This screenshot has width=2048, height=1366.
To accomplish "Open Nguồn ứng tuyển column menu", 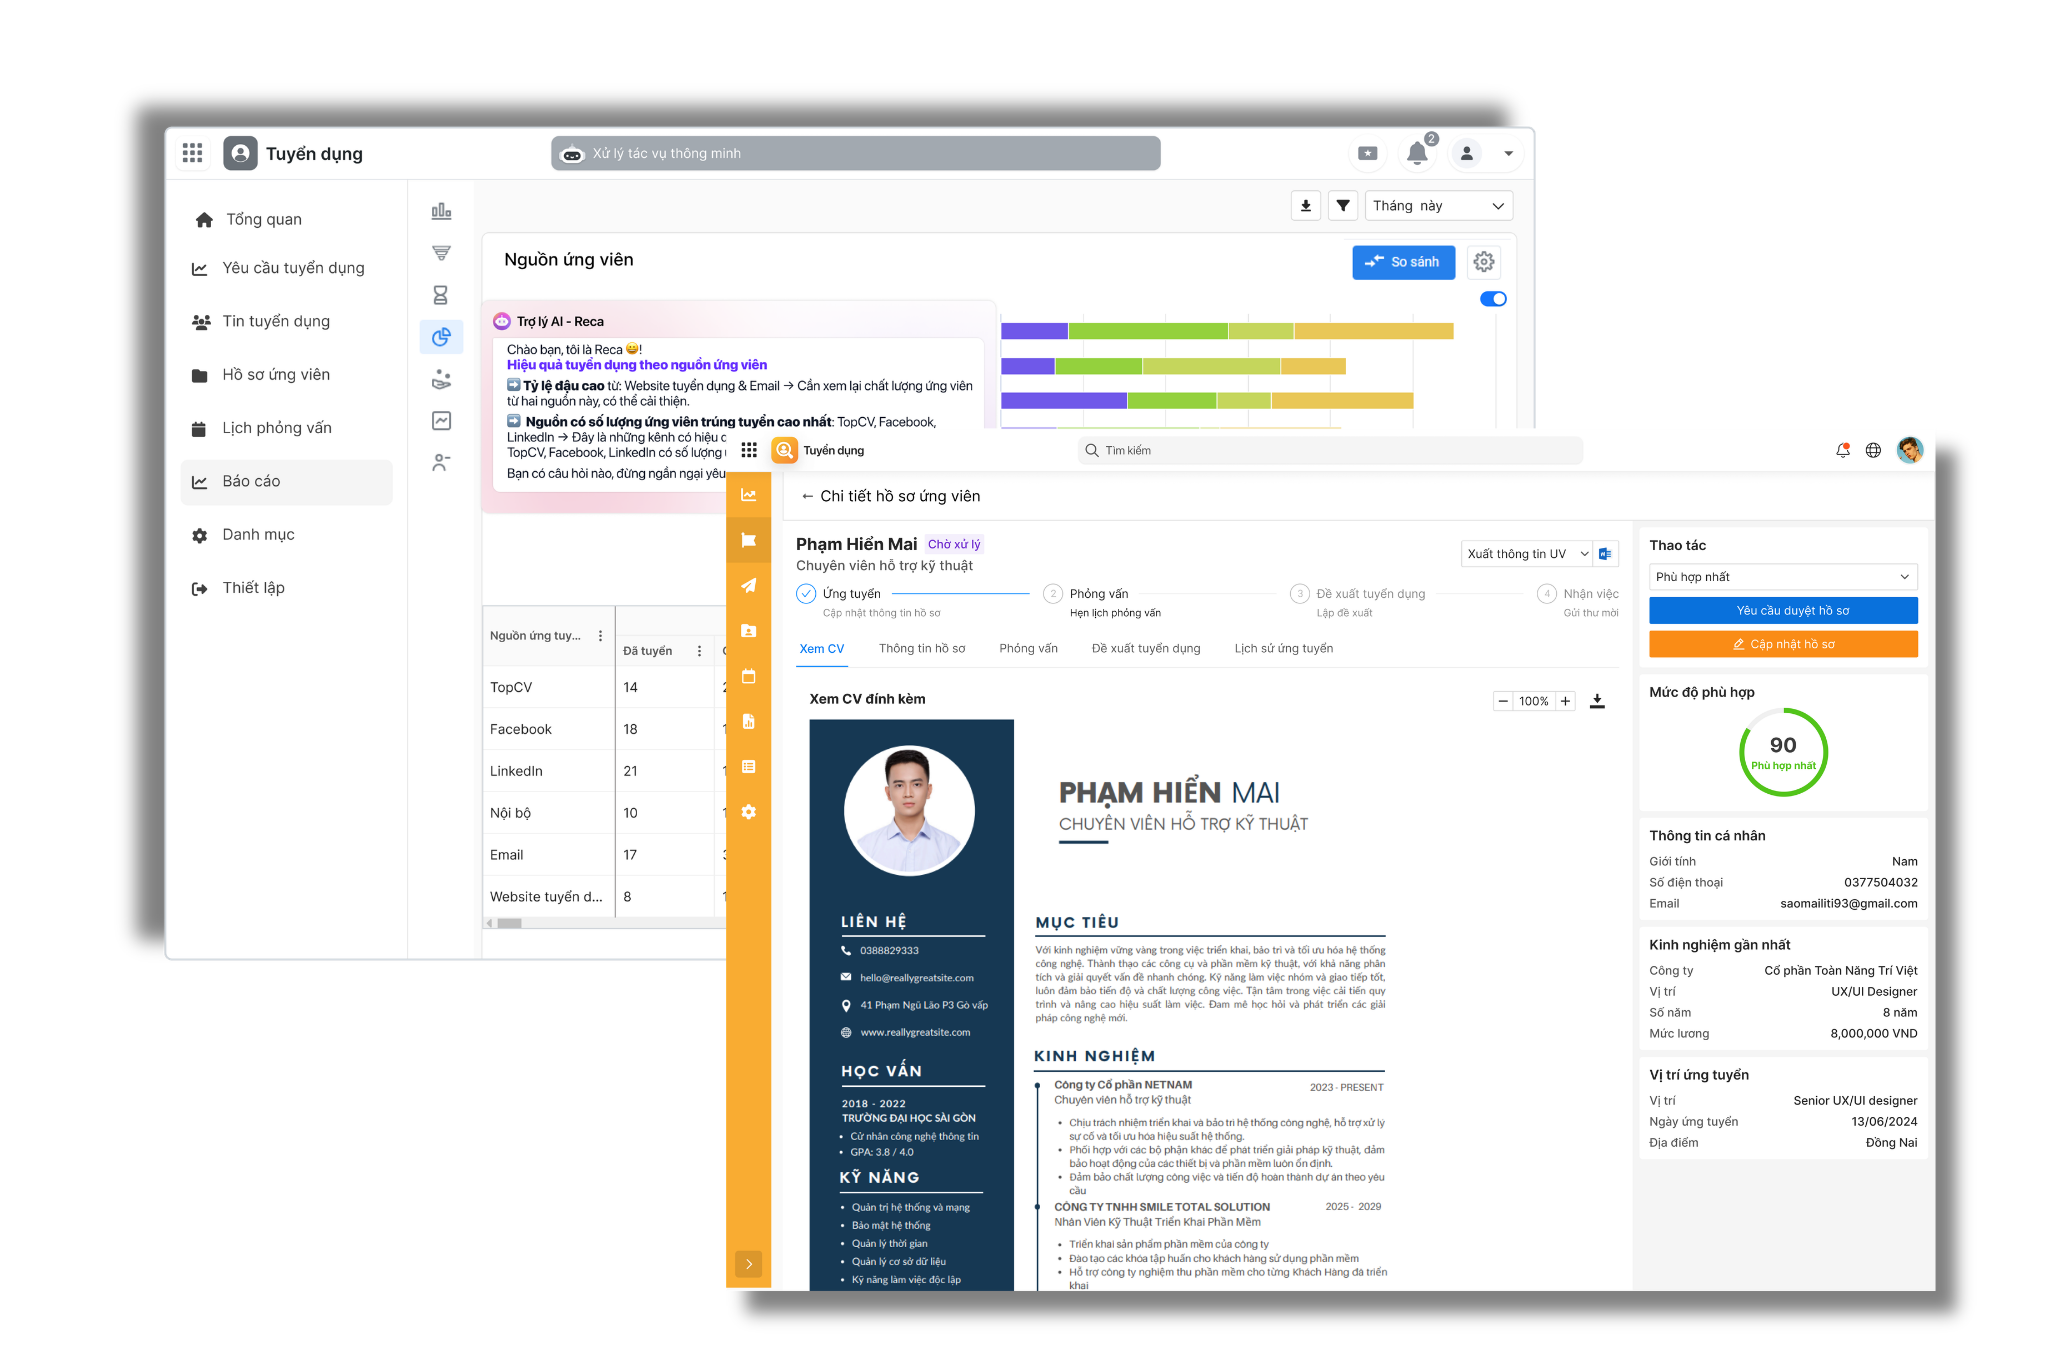I will point(600,636).
